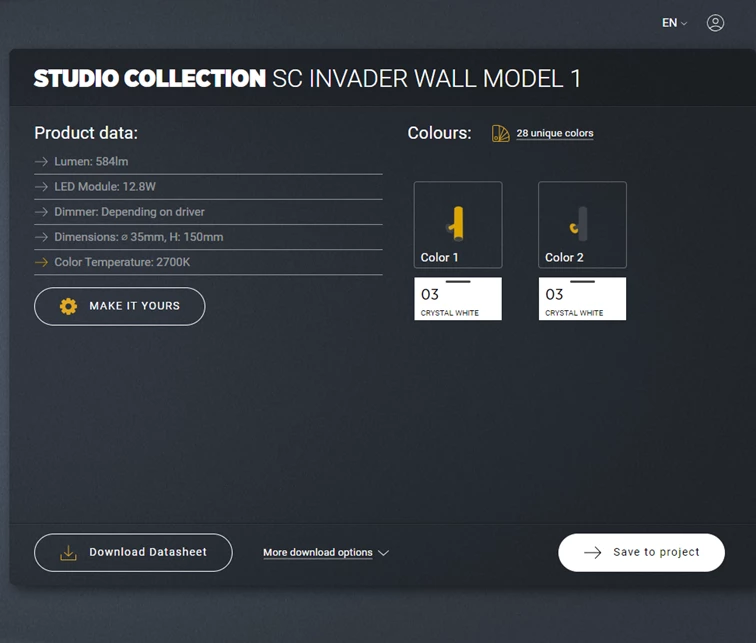
Task: Select the Dimensions product data row
Action: tap(138, 237)
